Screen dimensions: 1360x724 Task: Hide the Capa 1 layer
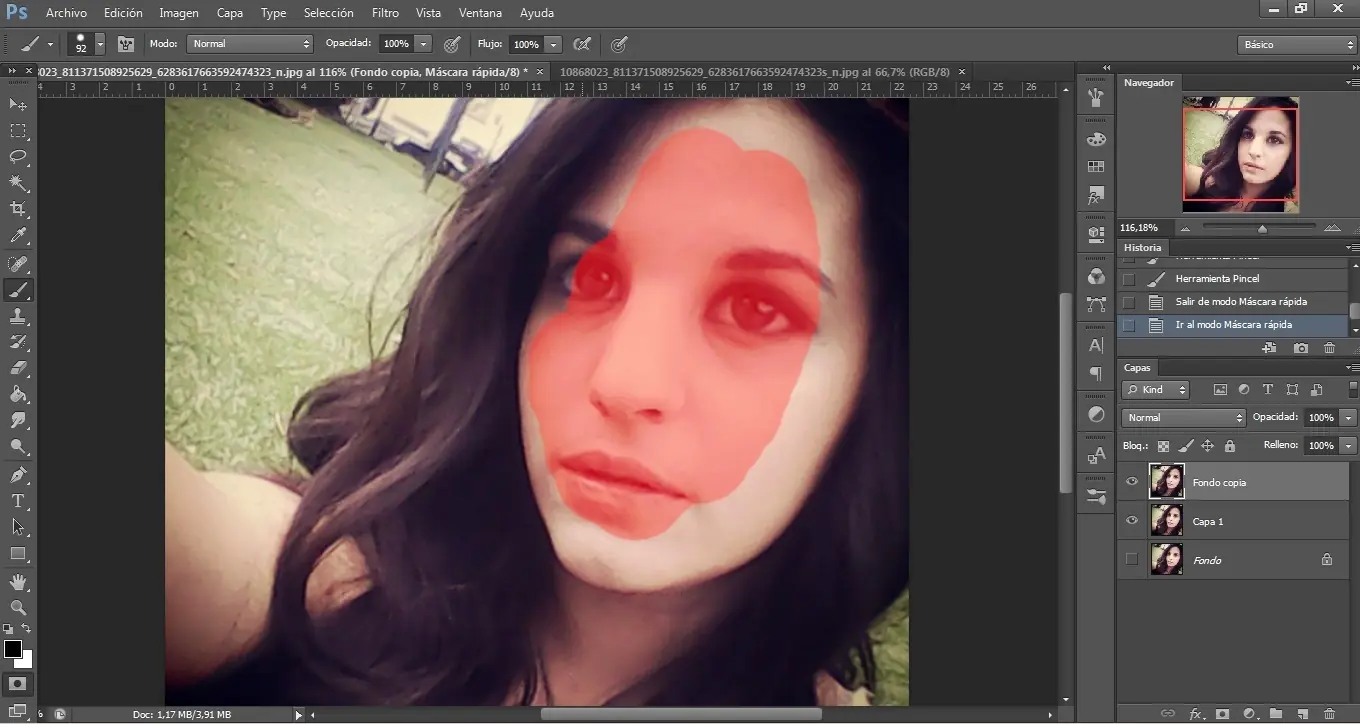(x=1132, y=521)
